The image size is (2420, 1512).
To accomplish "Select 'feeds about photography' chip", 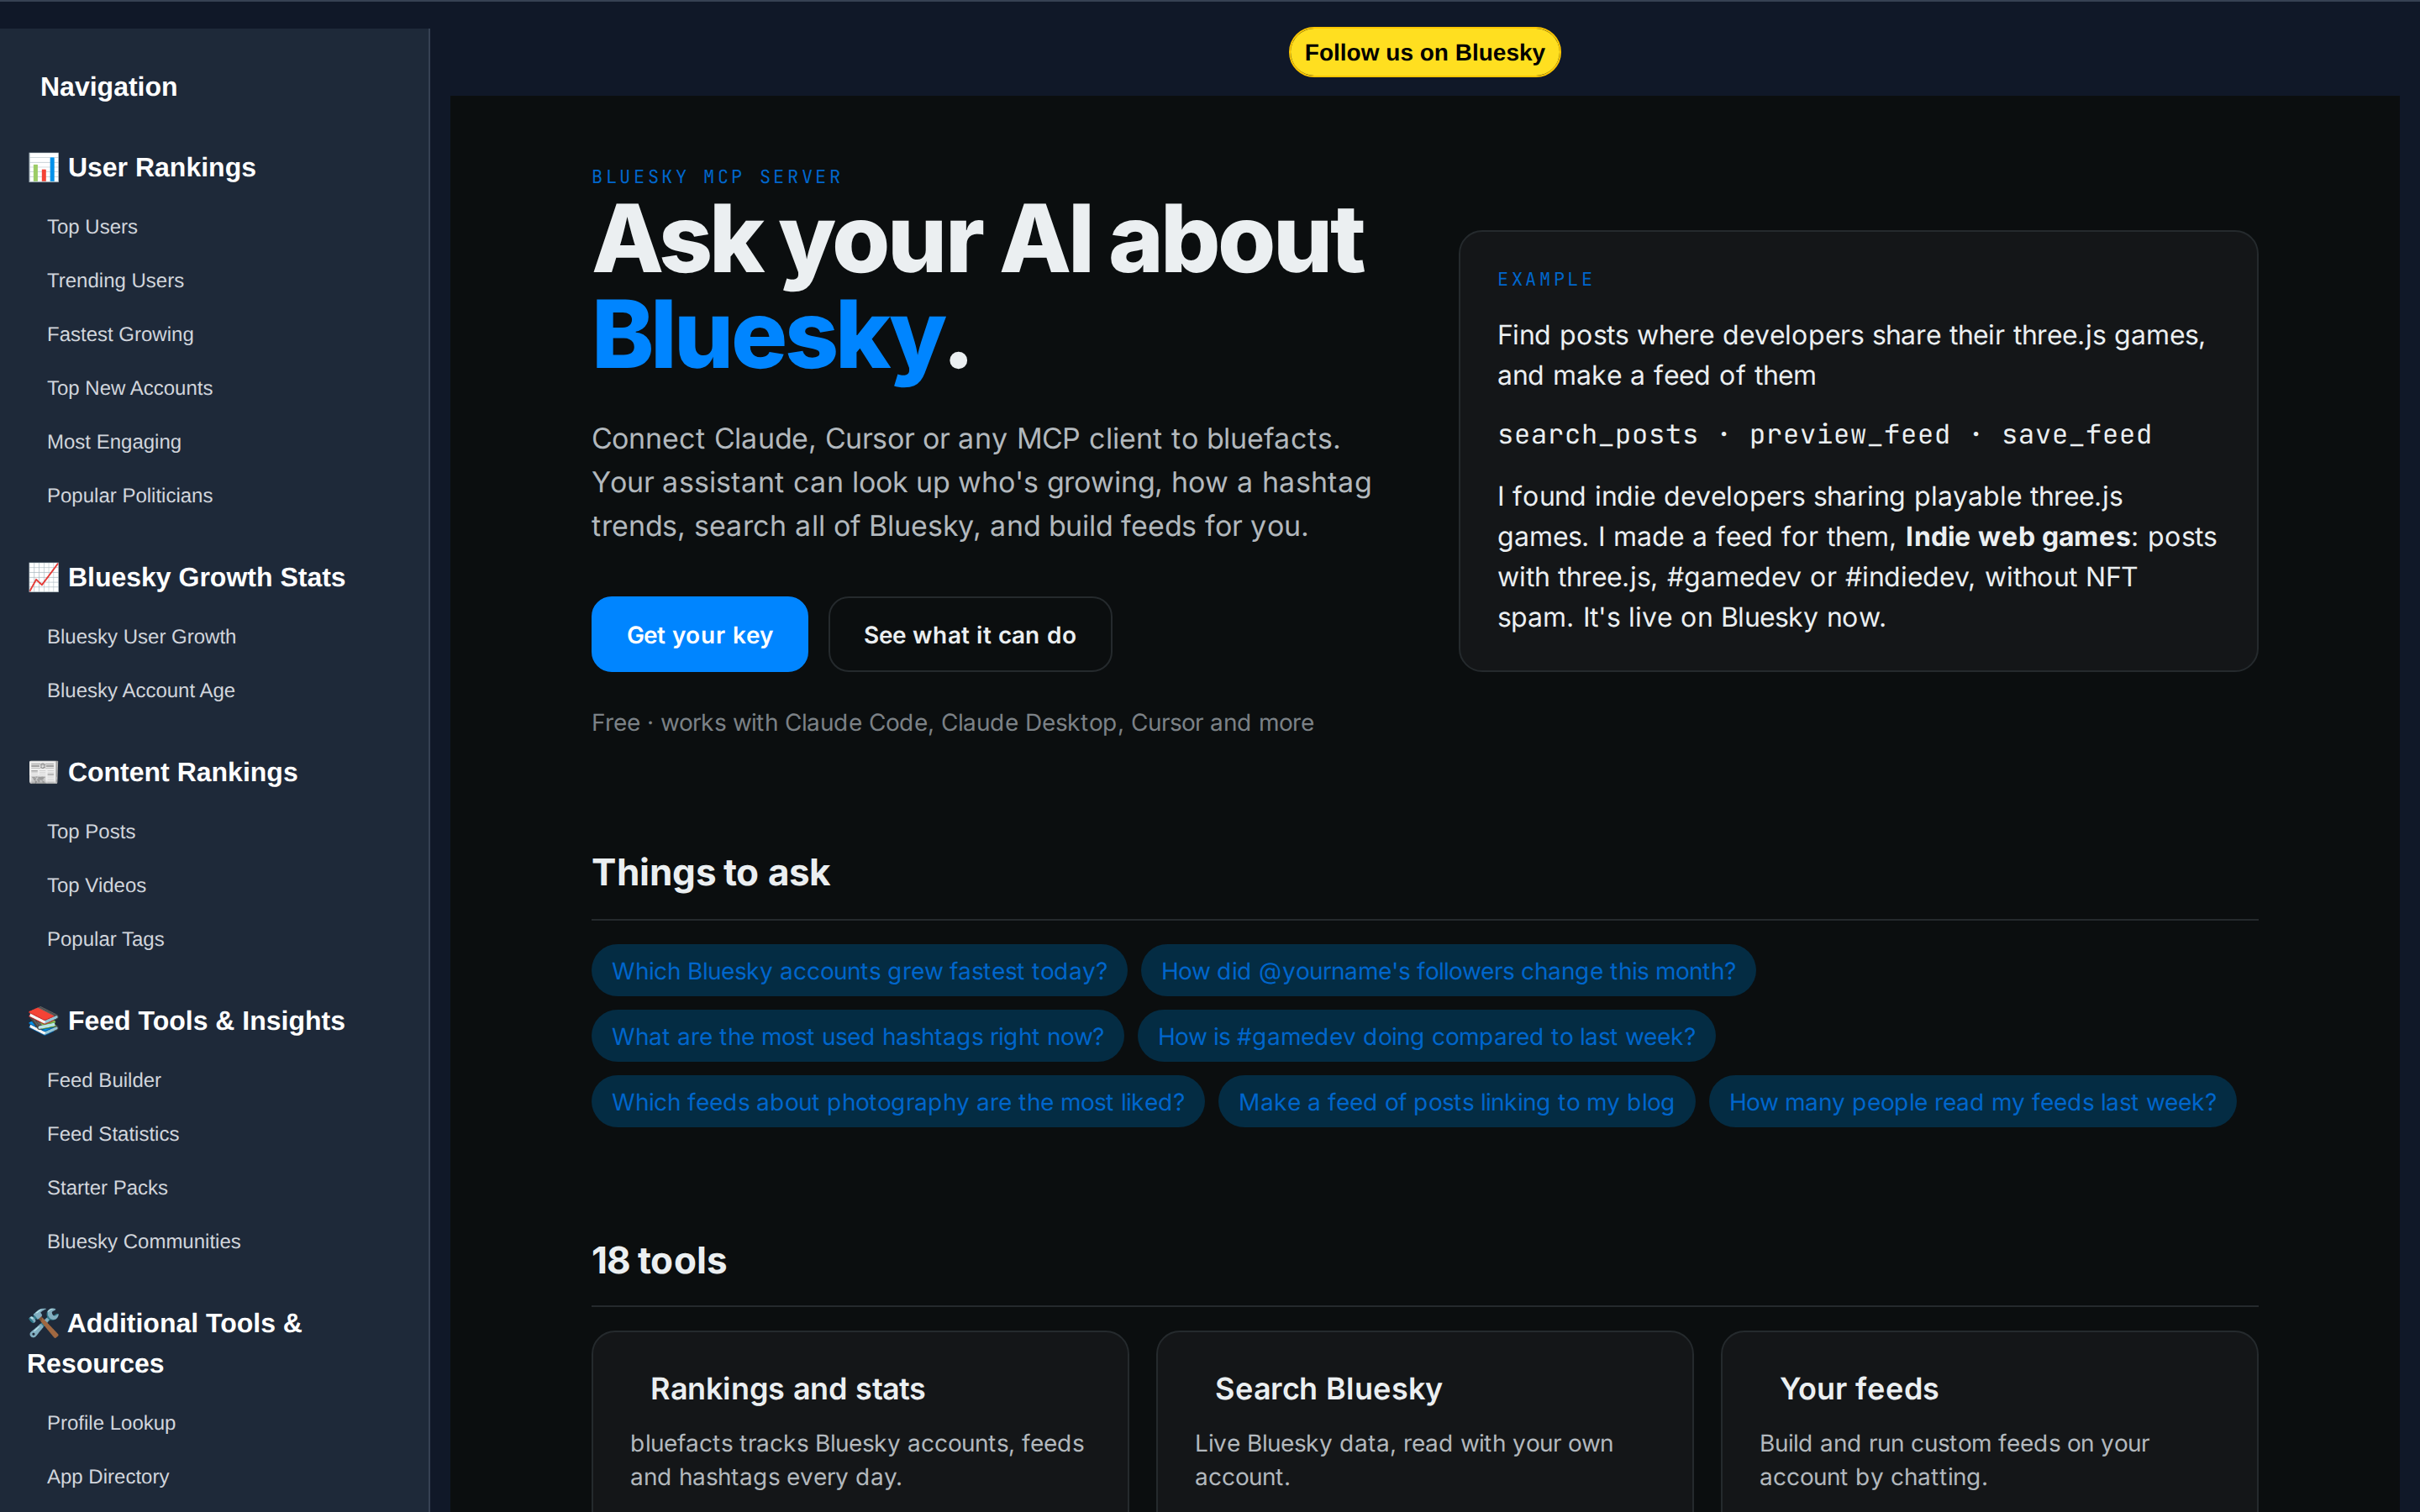I will pyautogui.click(x=897, y=1102).
